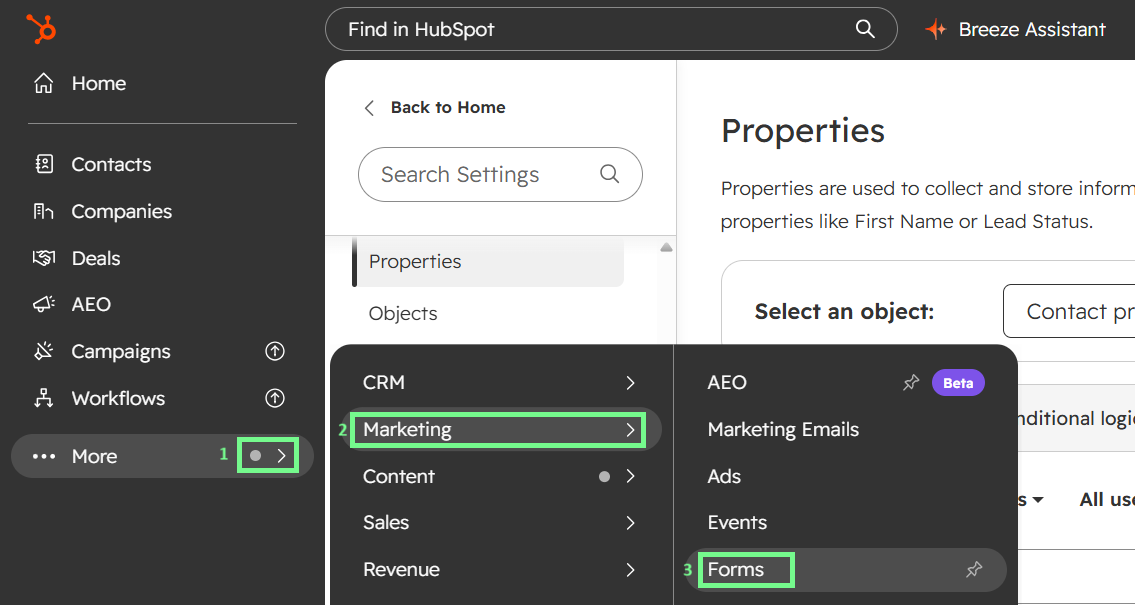The height and width of the screenshot is (605, 1135).
Task: Select Objects in settings sidebar
Action: [x=402, y=313]
